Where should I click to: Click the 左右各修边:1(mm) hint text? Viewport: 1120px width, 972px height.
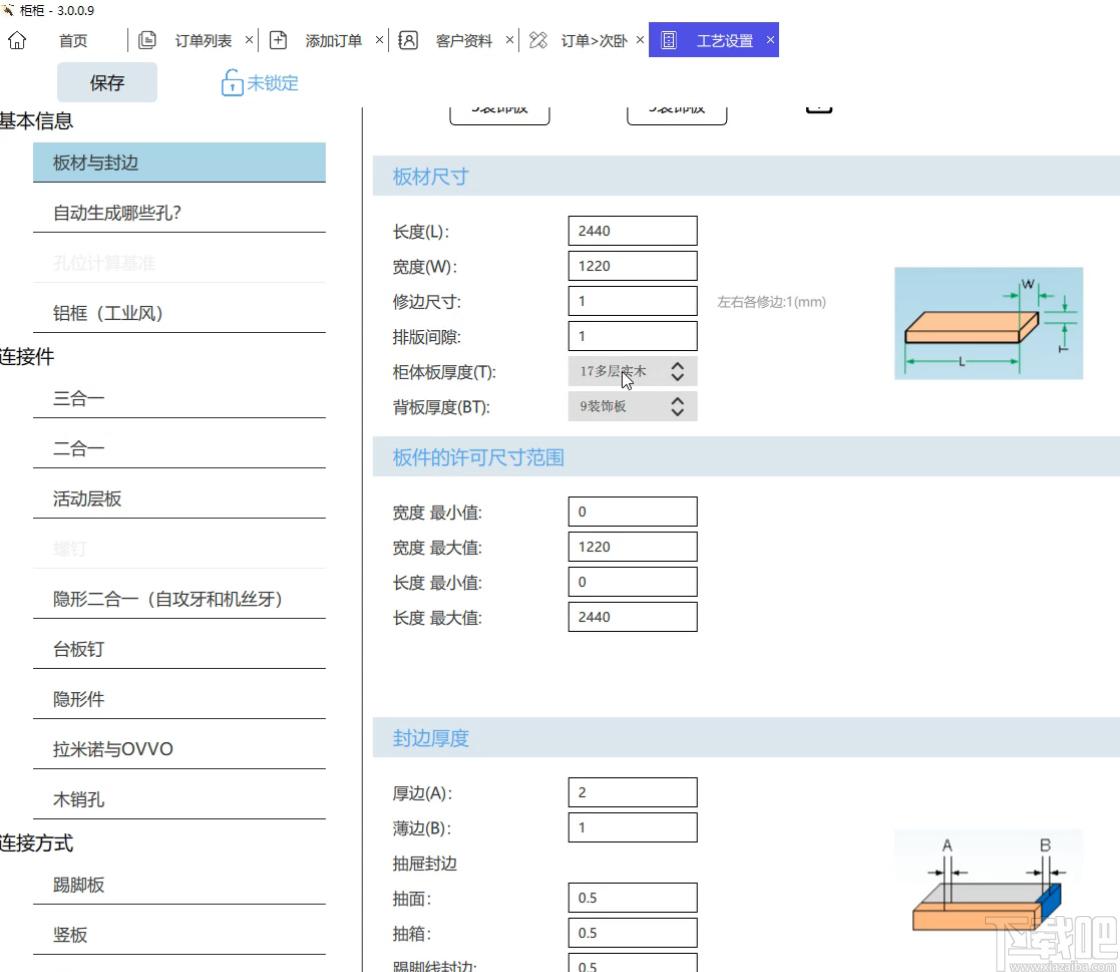771,301
